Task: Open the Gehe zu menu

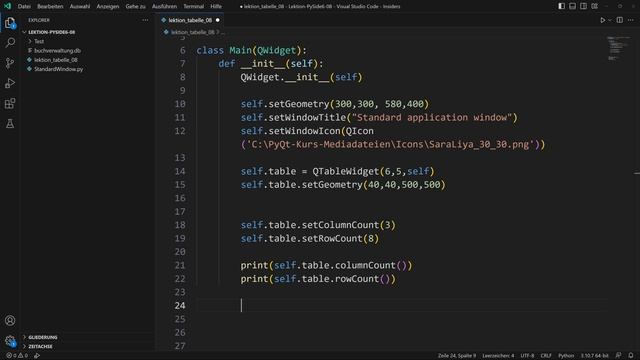Action: point(136,6)
